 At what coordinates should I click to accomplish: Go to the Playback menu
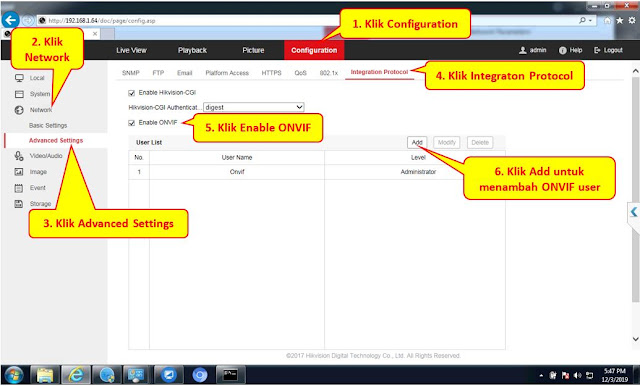[192, 50]
